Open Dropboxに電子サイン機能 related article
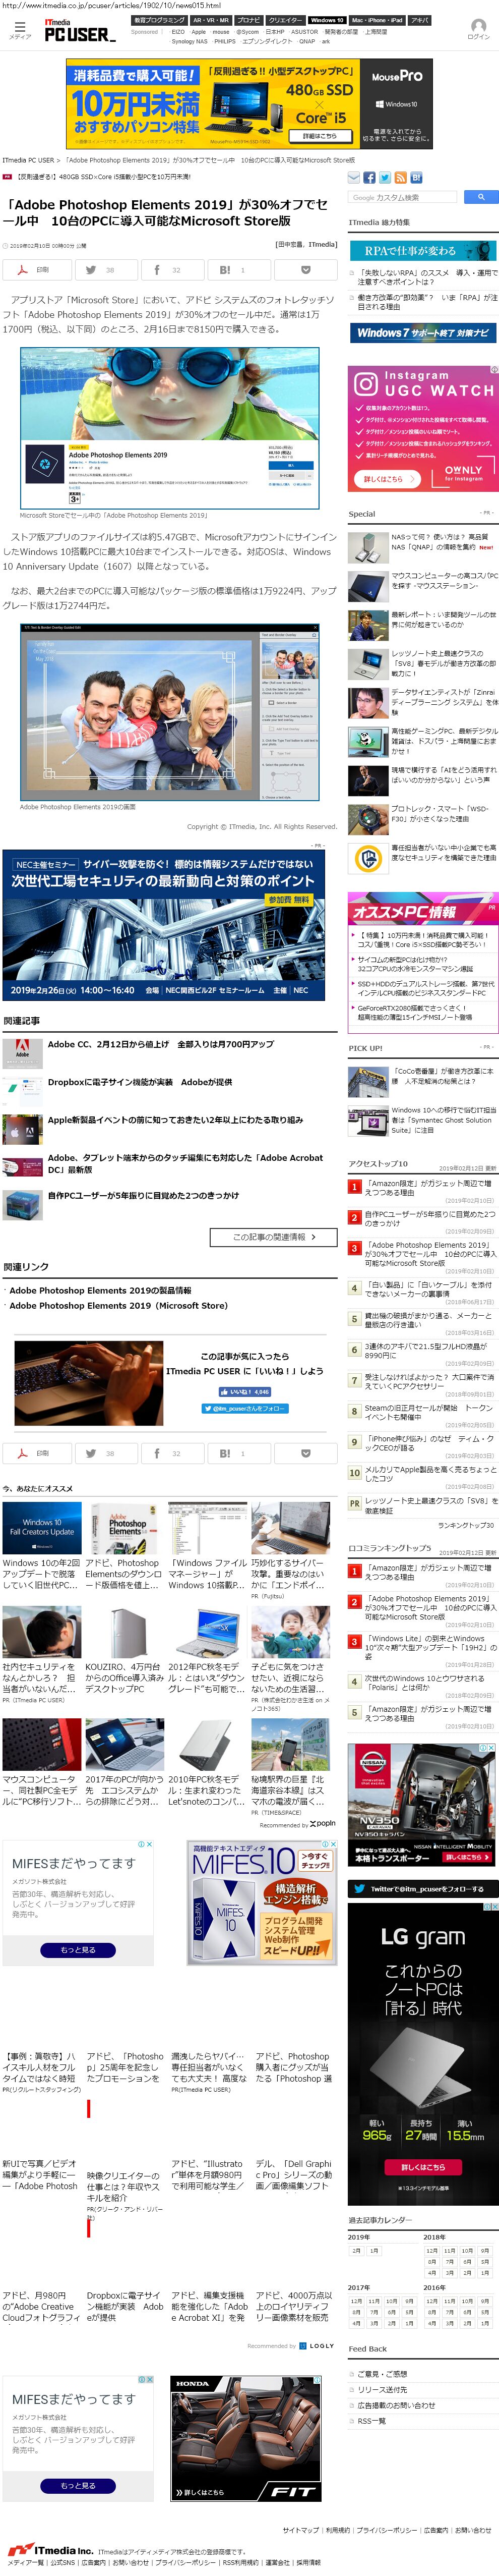This screenshot has height=2576, width=499. click(140, 1082)
